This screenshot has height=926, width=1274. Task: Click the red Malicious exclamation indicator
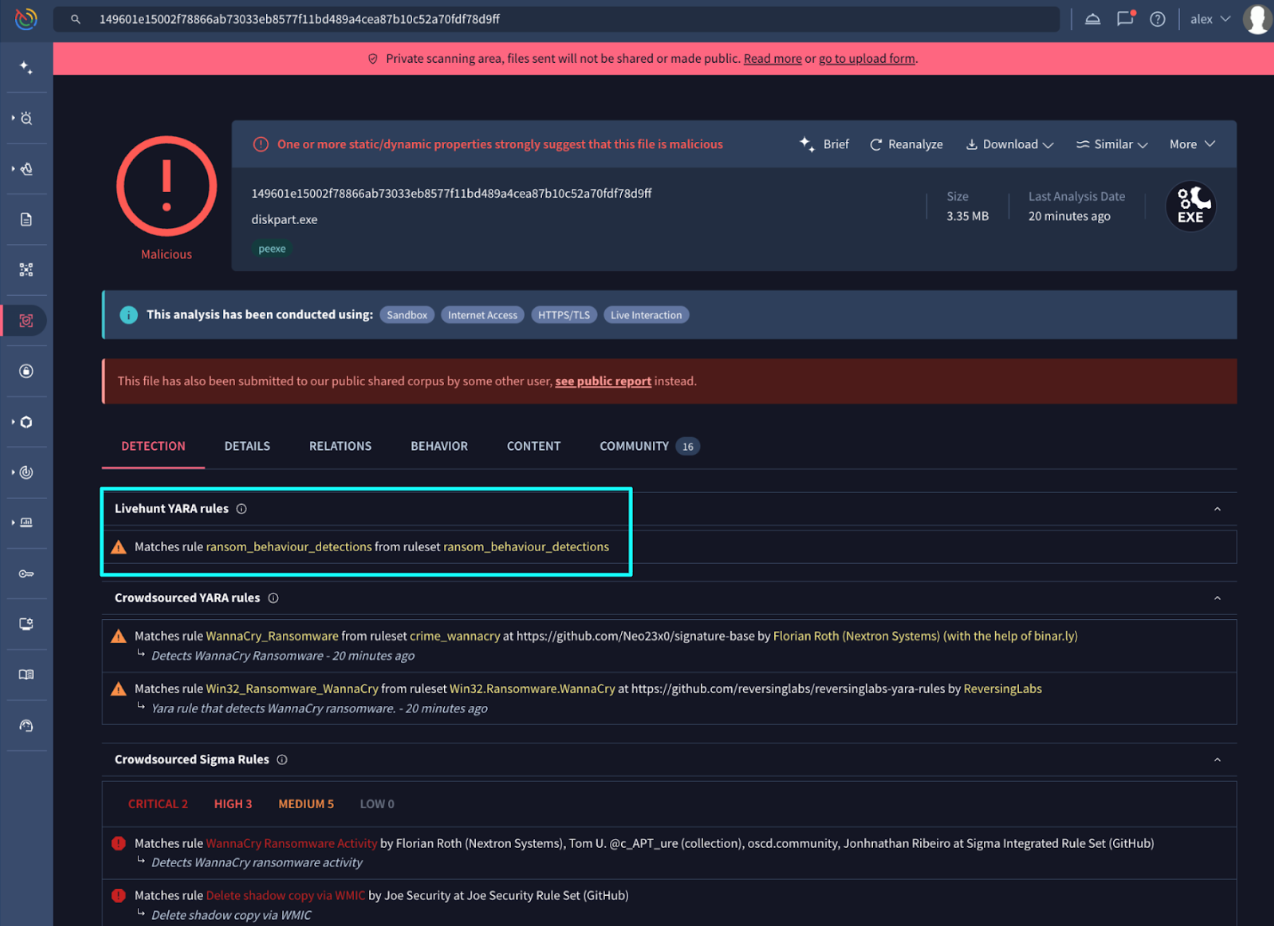[166, 187]
